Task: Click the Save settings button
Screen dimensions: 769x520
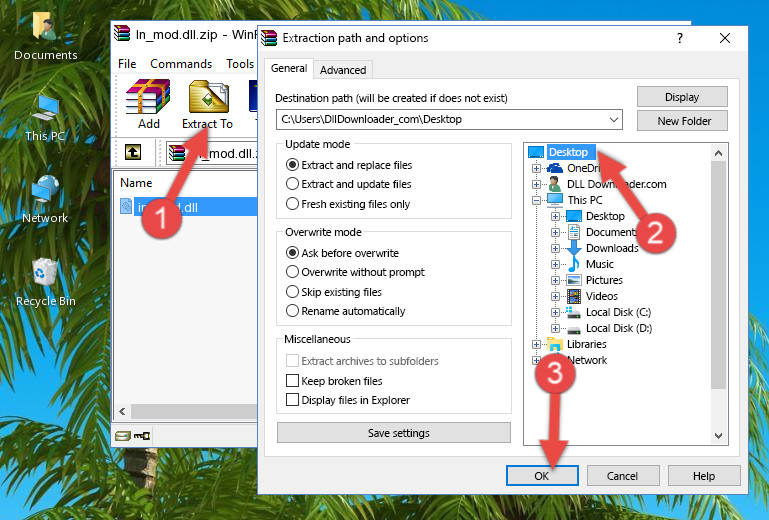Action: (394, 433)
